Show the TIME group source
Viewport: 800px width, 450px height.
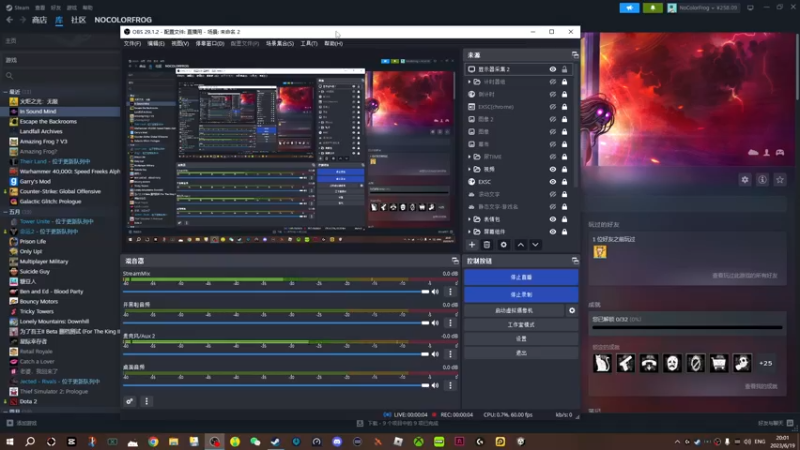coord(553,157)
